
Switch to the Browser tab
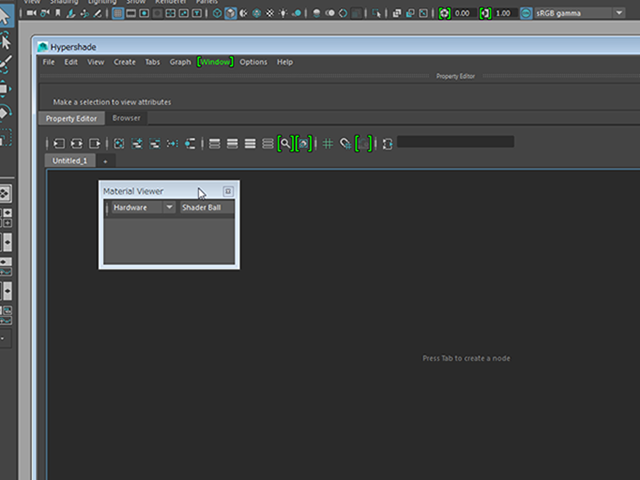pos(126,118)
